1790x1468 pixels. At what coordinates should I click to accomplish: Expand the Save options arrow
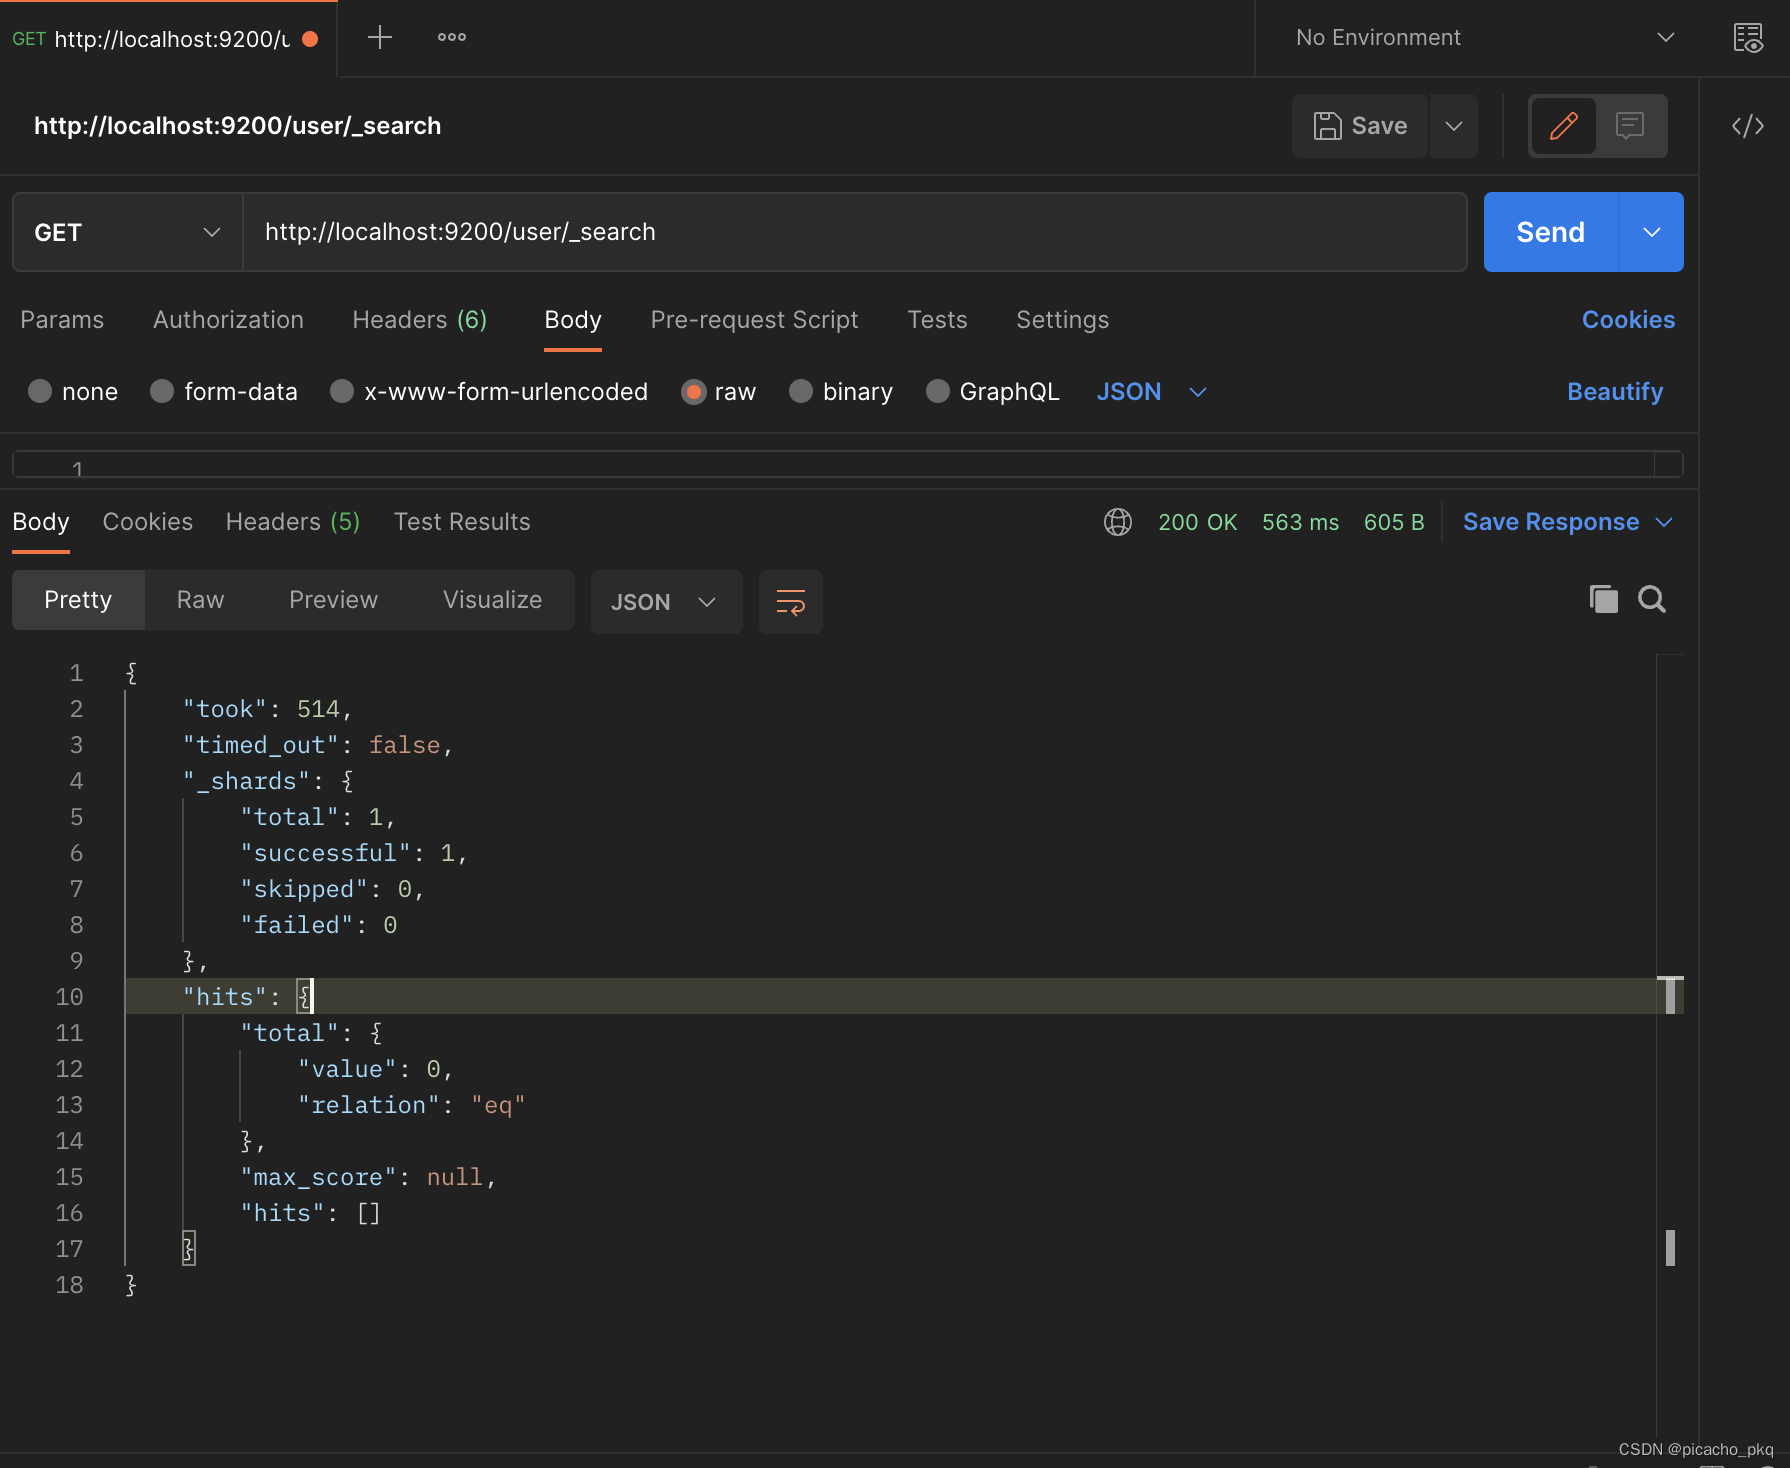pyautogui.click(x=1454, y=126)
